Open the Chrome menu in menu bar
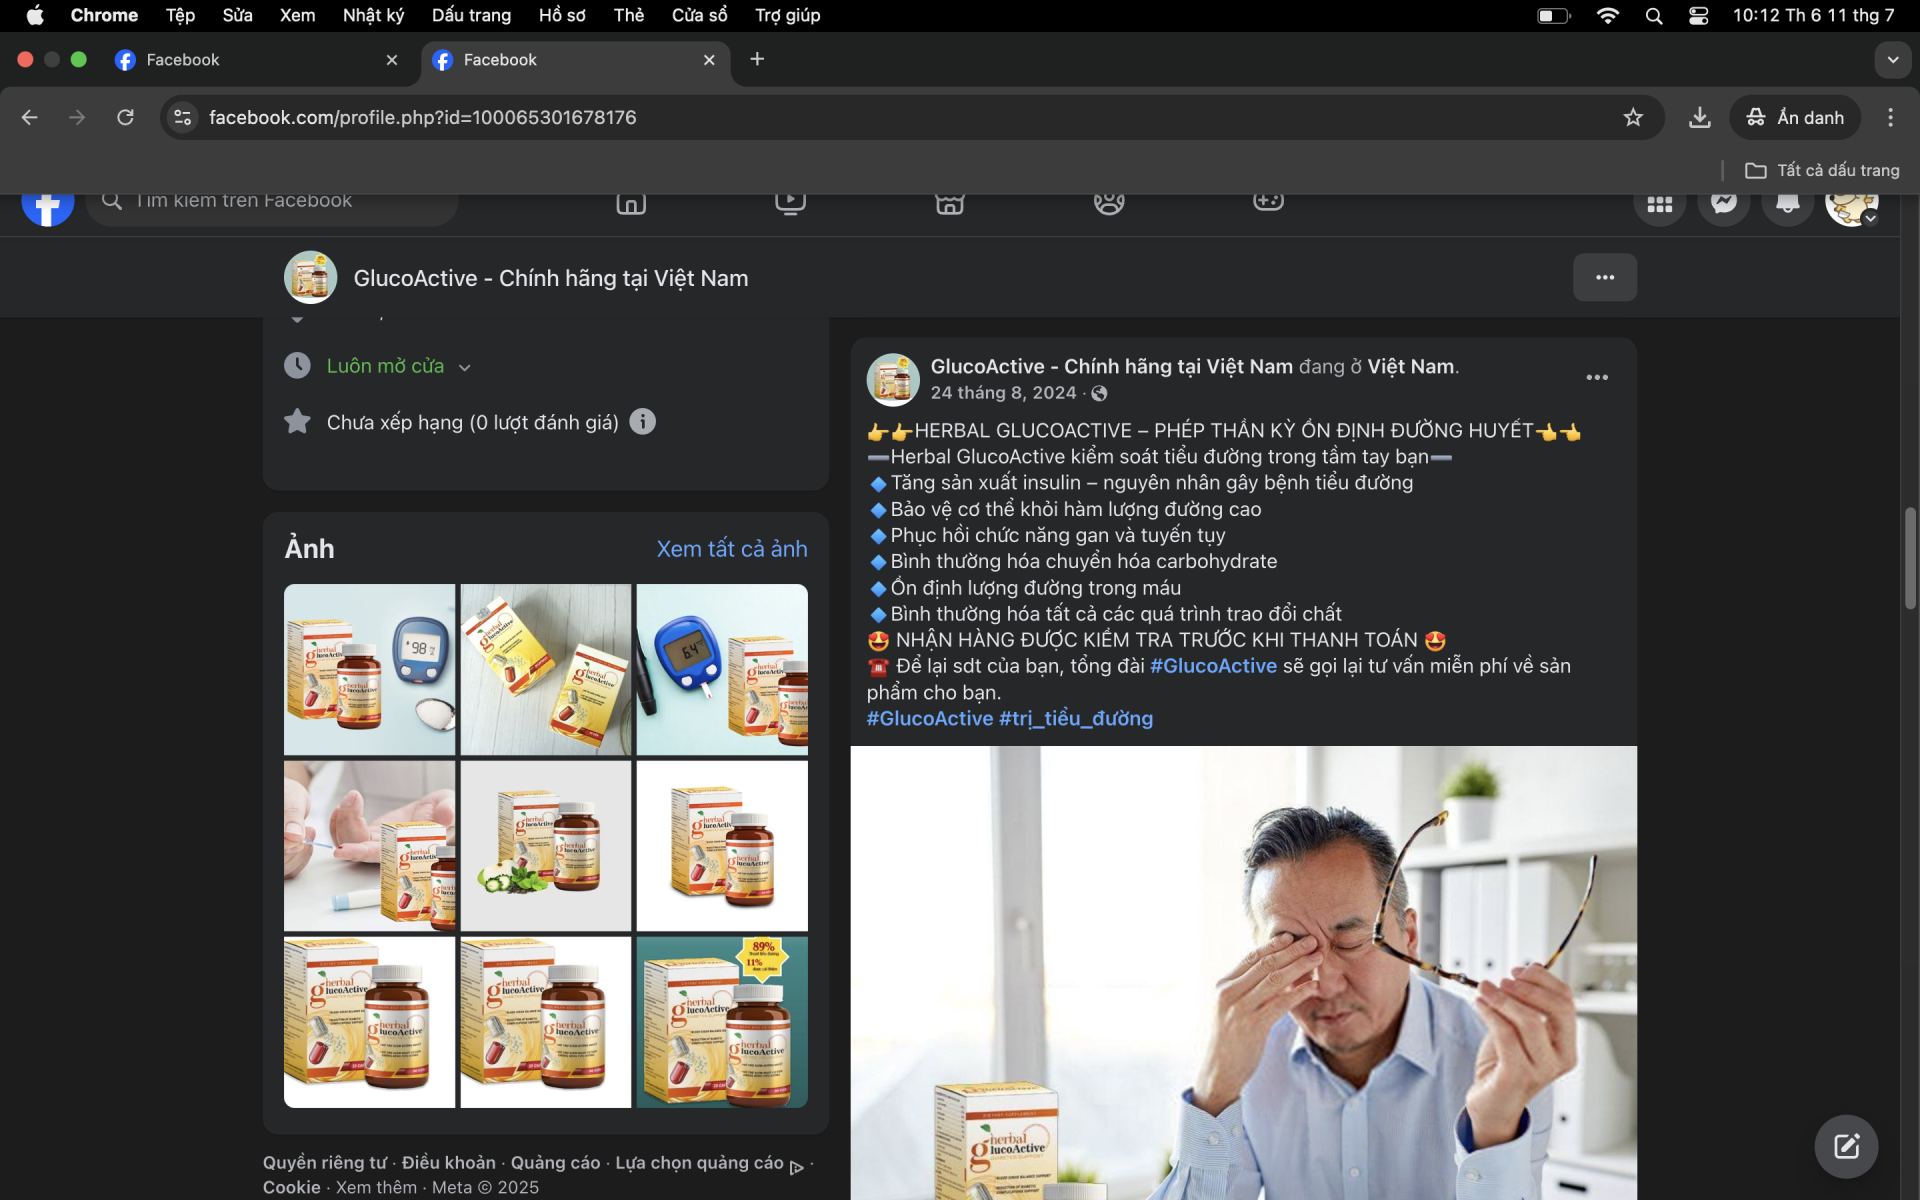Image resolution: width=1920 pixels, height=1200 pixels. (x=104, y=16)
